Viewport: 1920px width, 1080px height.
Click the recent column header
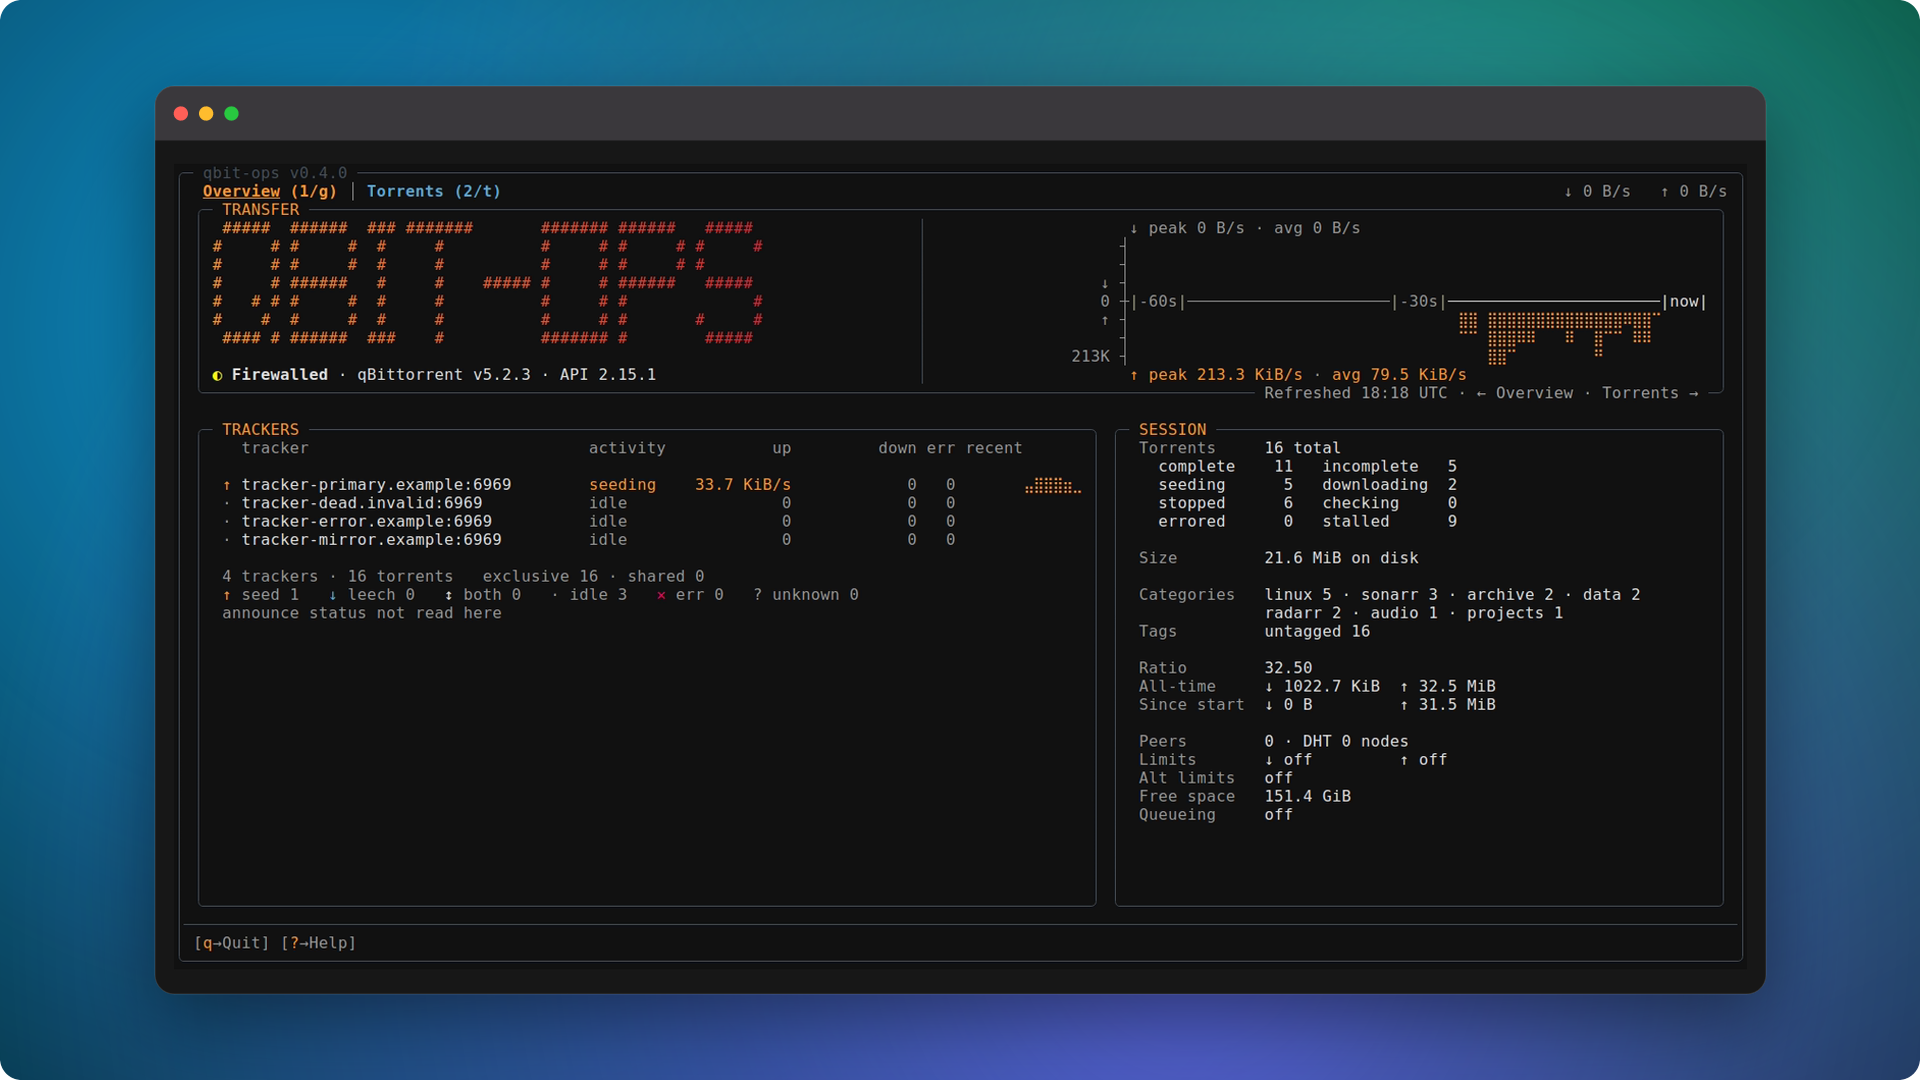pyautogui.click(x=993, y=448)
